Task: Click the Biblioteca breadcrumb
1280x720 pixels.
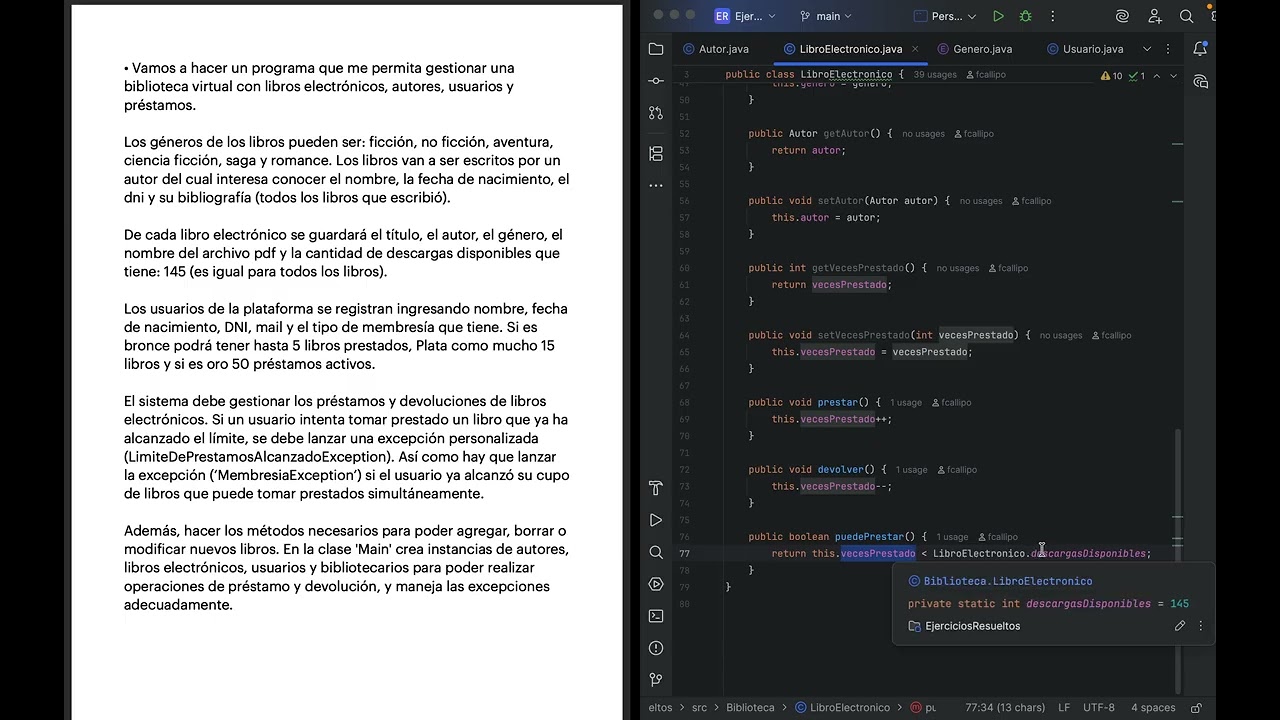Action: tap(750, 707)
